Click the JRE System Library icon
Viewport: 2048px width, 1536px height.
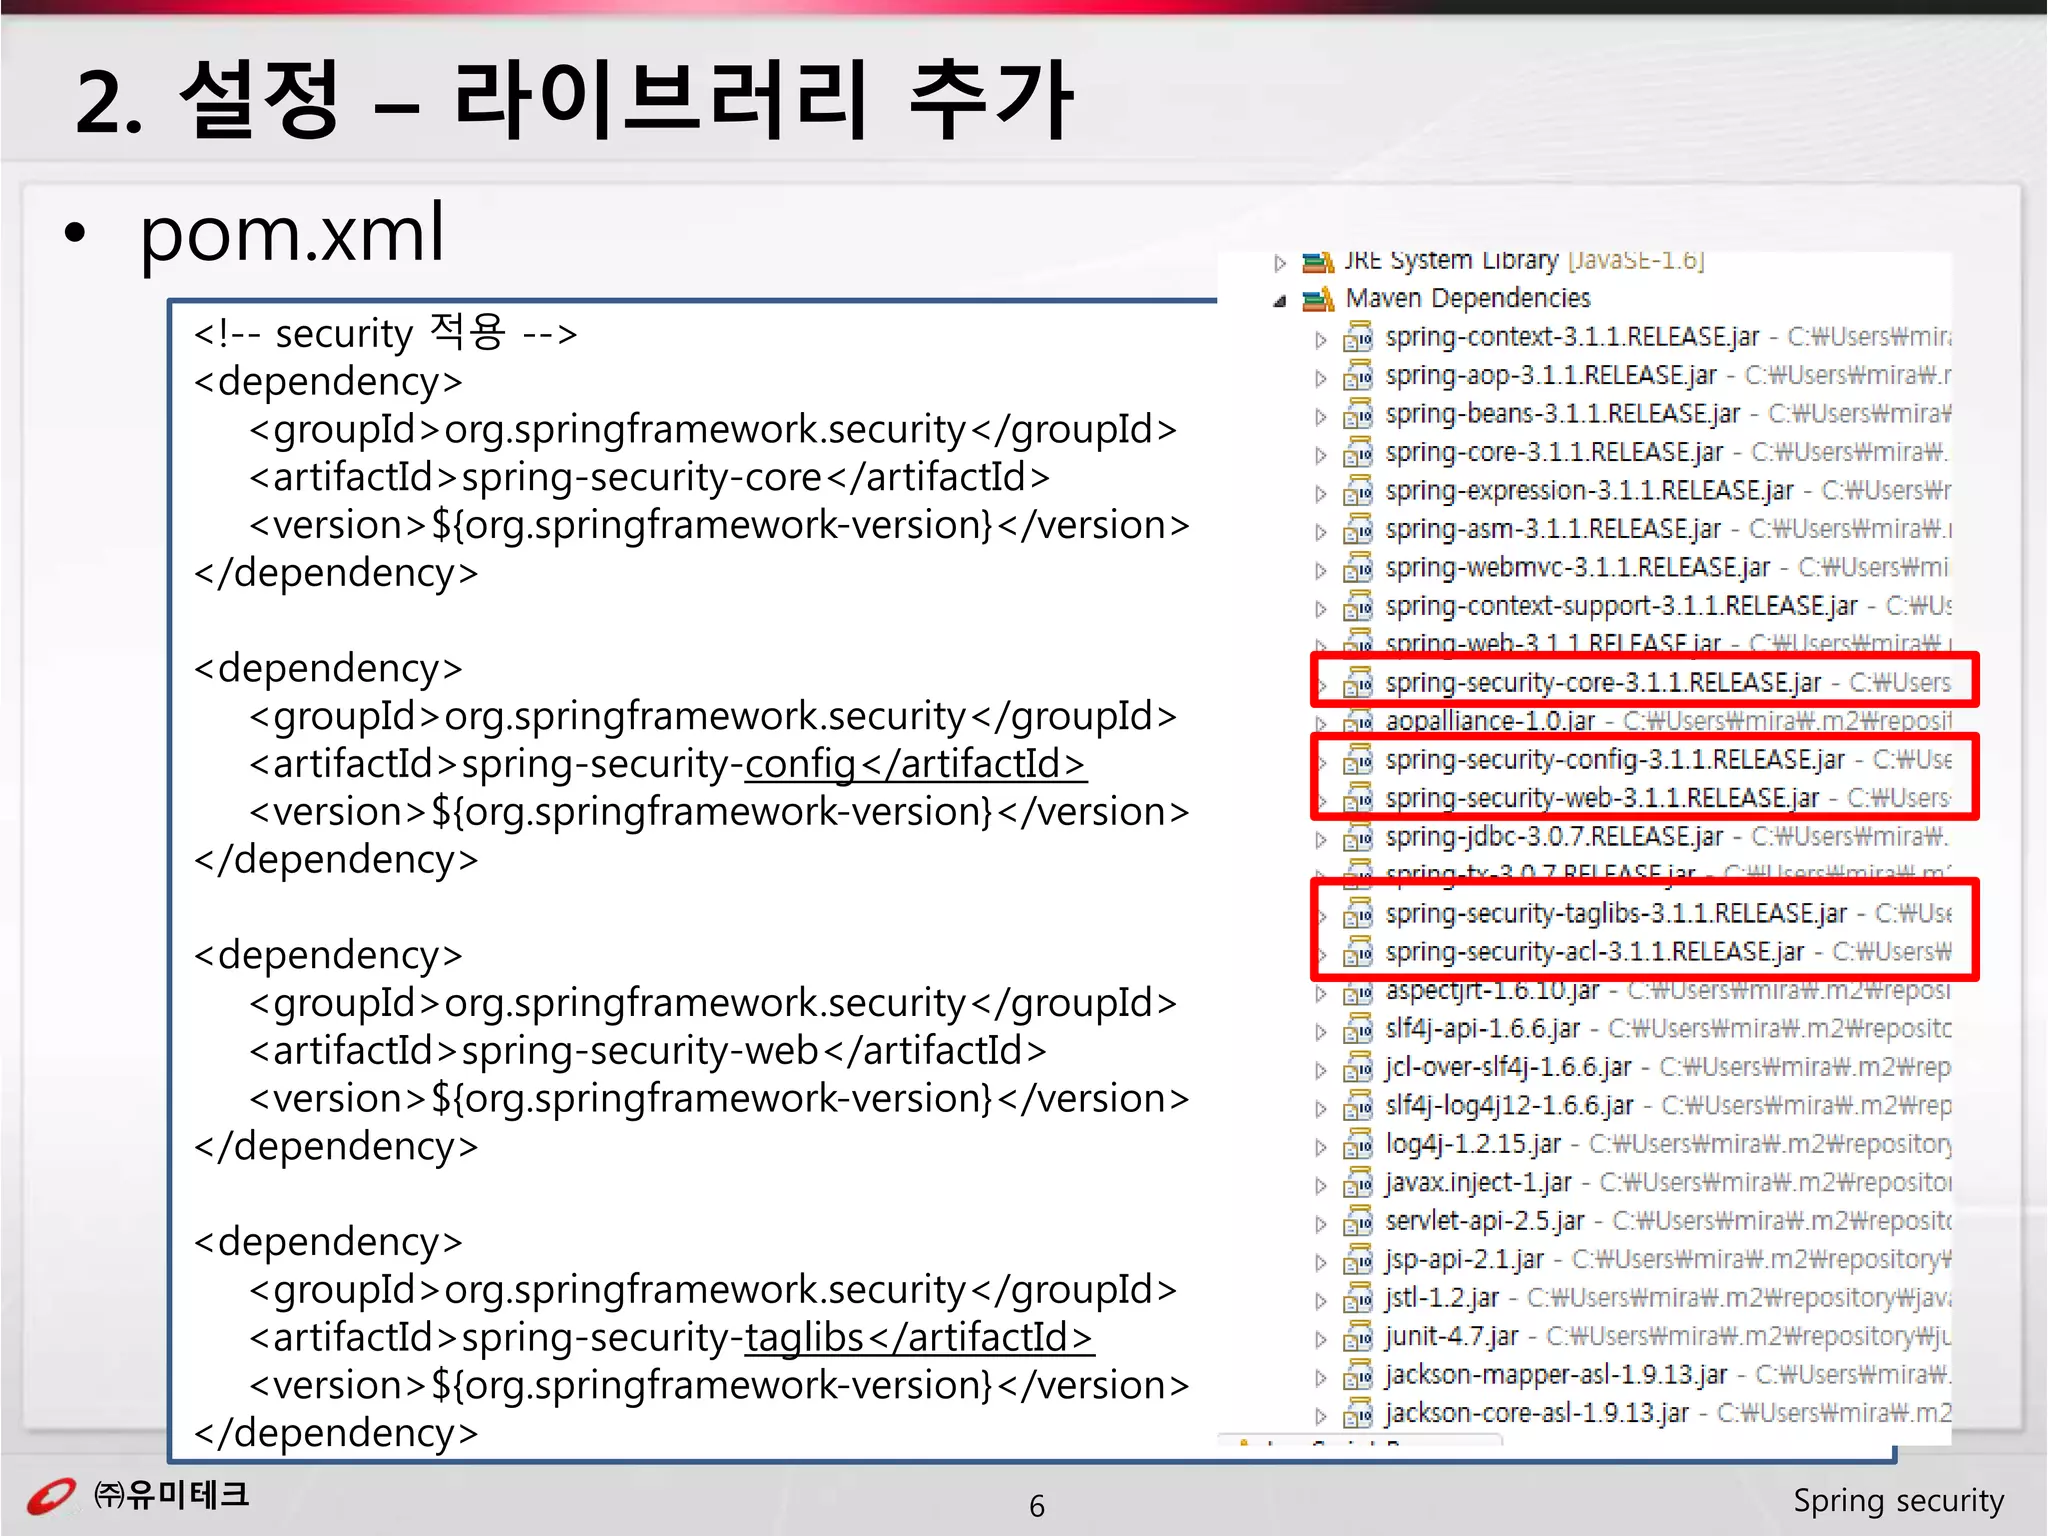click(x=1318, y=261)
